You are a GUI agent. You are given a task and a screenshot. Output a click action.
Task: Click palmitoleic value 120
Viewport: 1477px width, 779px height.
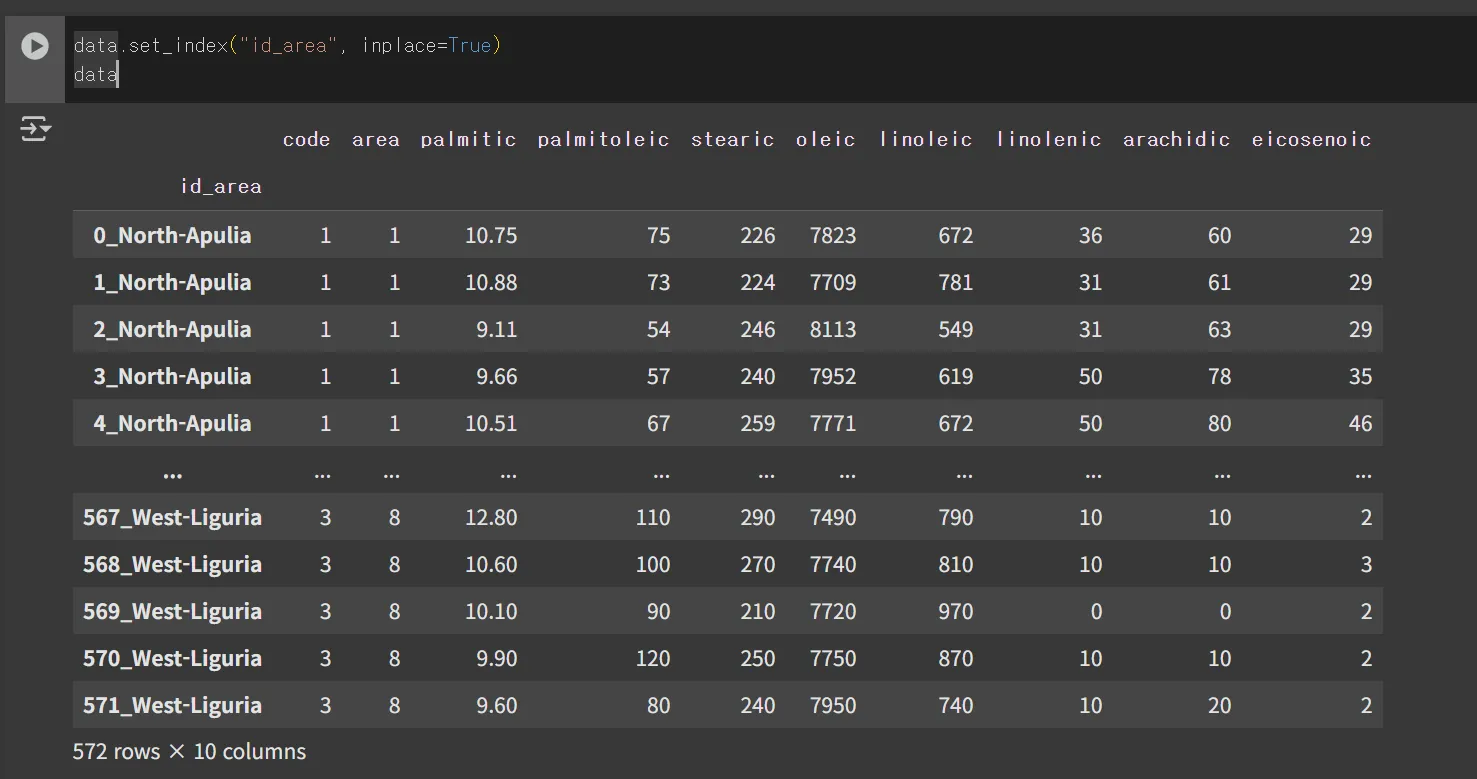tap(653, 659)
